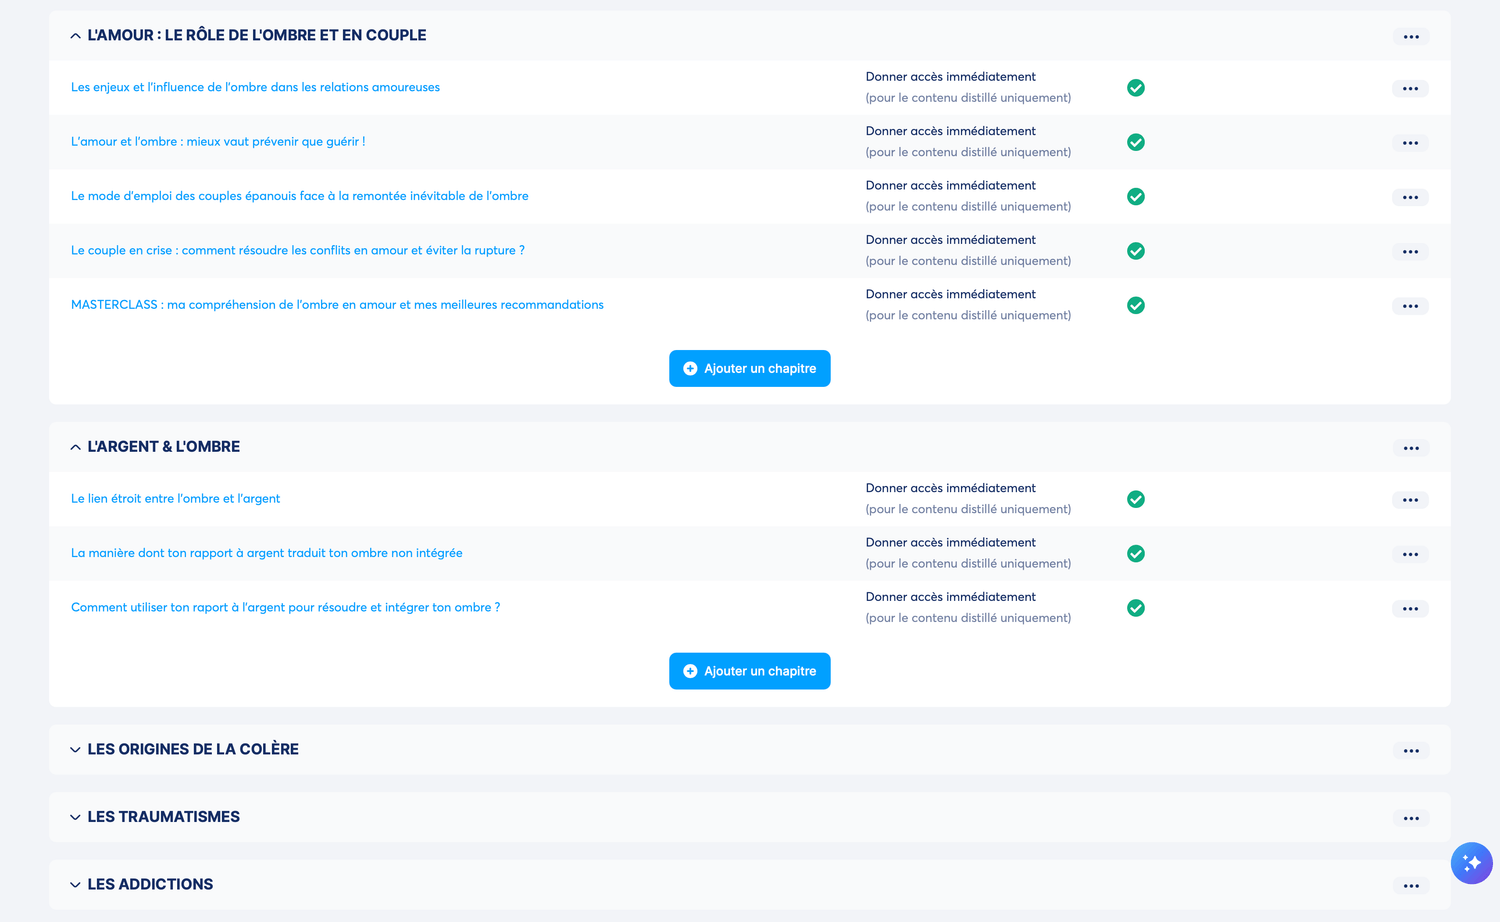Click the AI sparkle assistant button
This screenshot has width=1500, height=922.
pos(1471,863)
